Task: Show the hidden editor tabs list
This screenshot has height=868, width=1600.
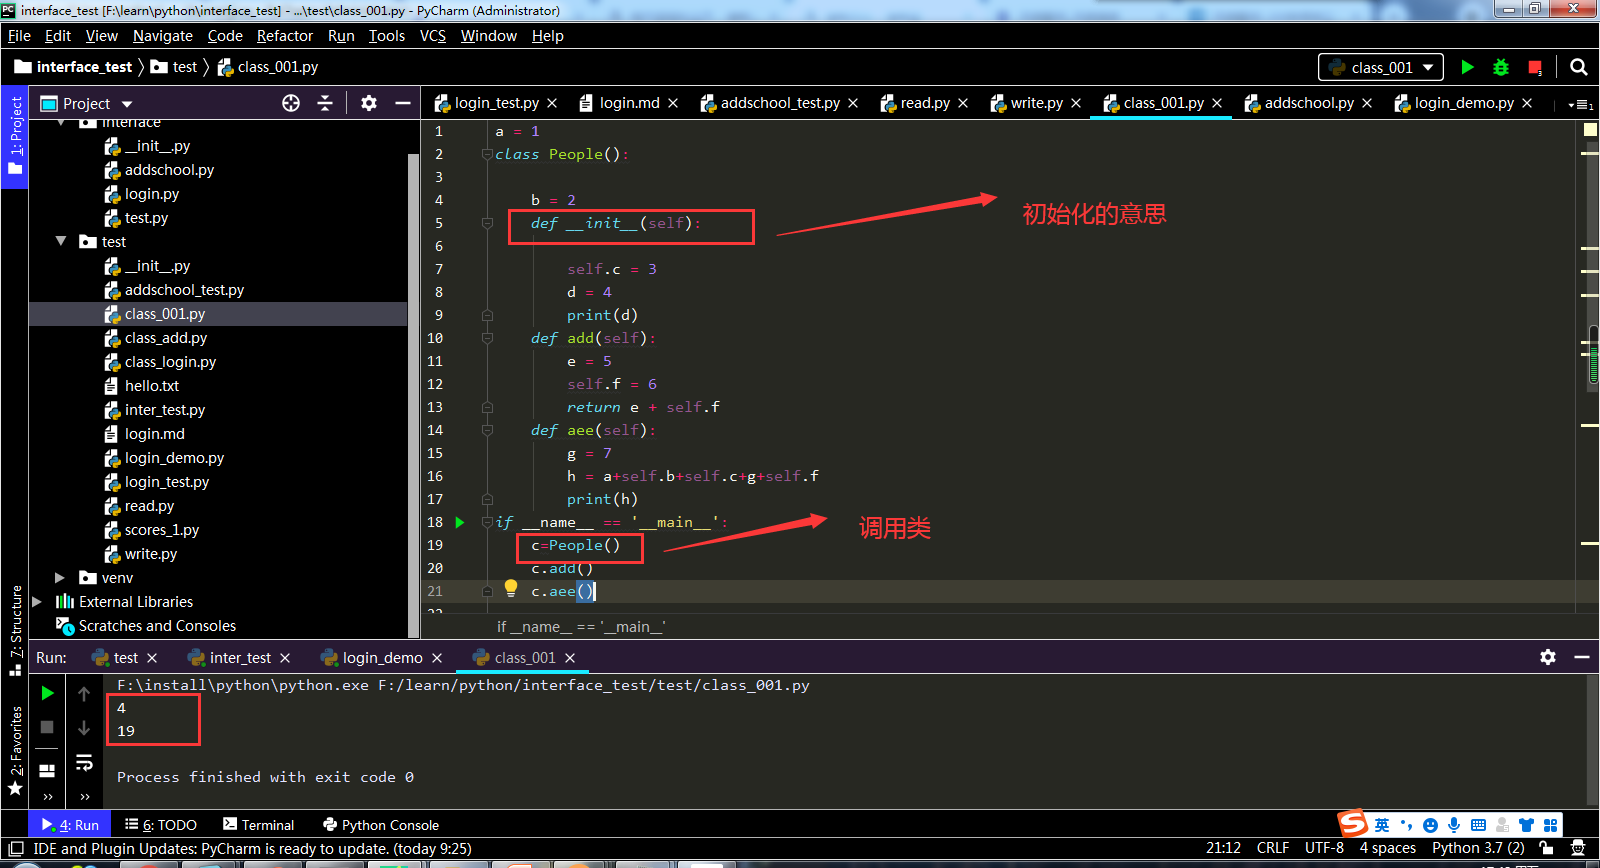Action: point(1580,104)
